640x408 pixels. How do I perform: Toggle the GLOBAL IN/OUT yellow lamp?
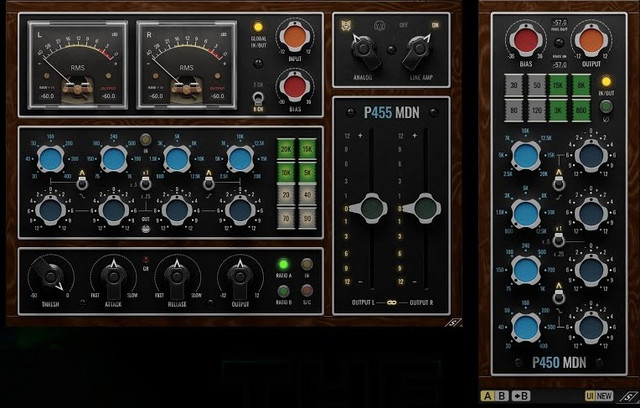[x=258, y=27]
